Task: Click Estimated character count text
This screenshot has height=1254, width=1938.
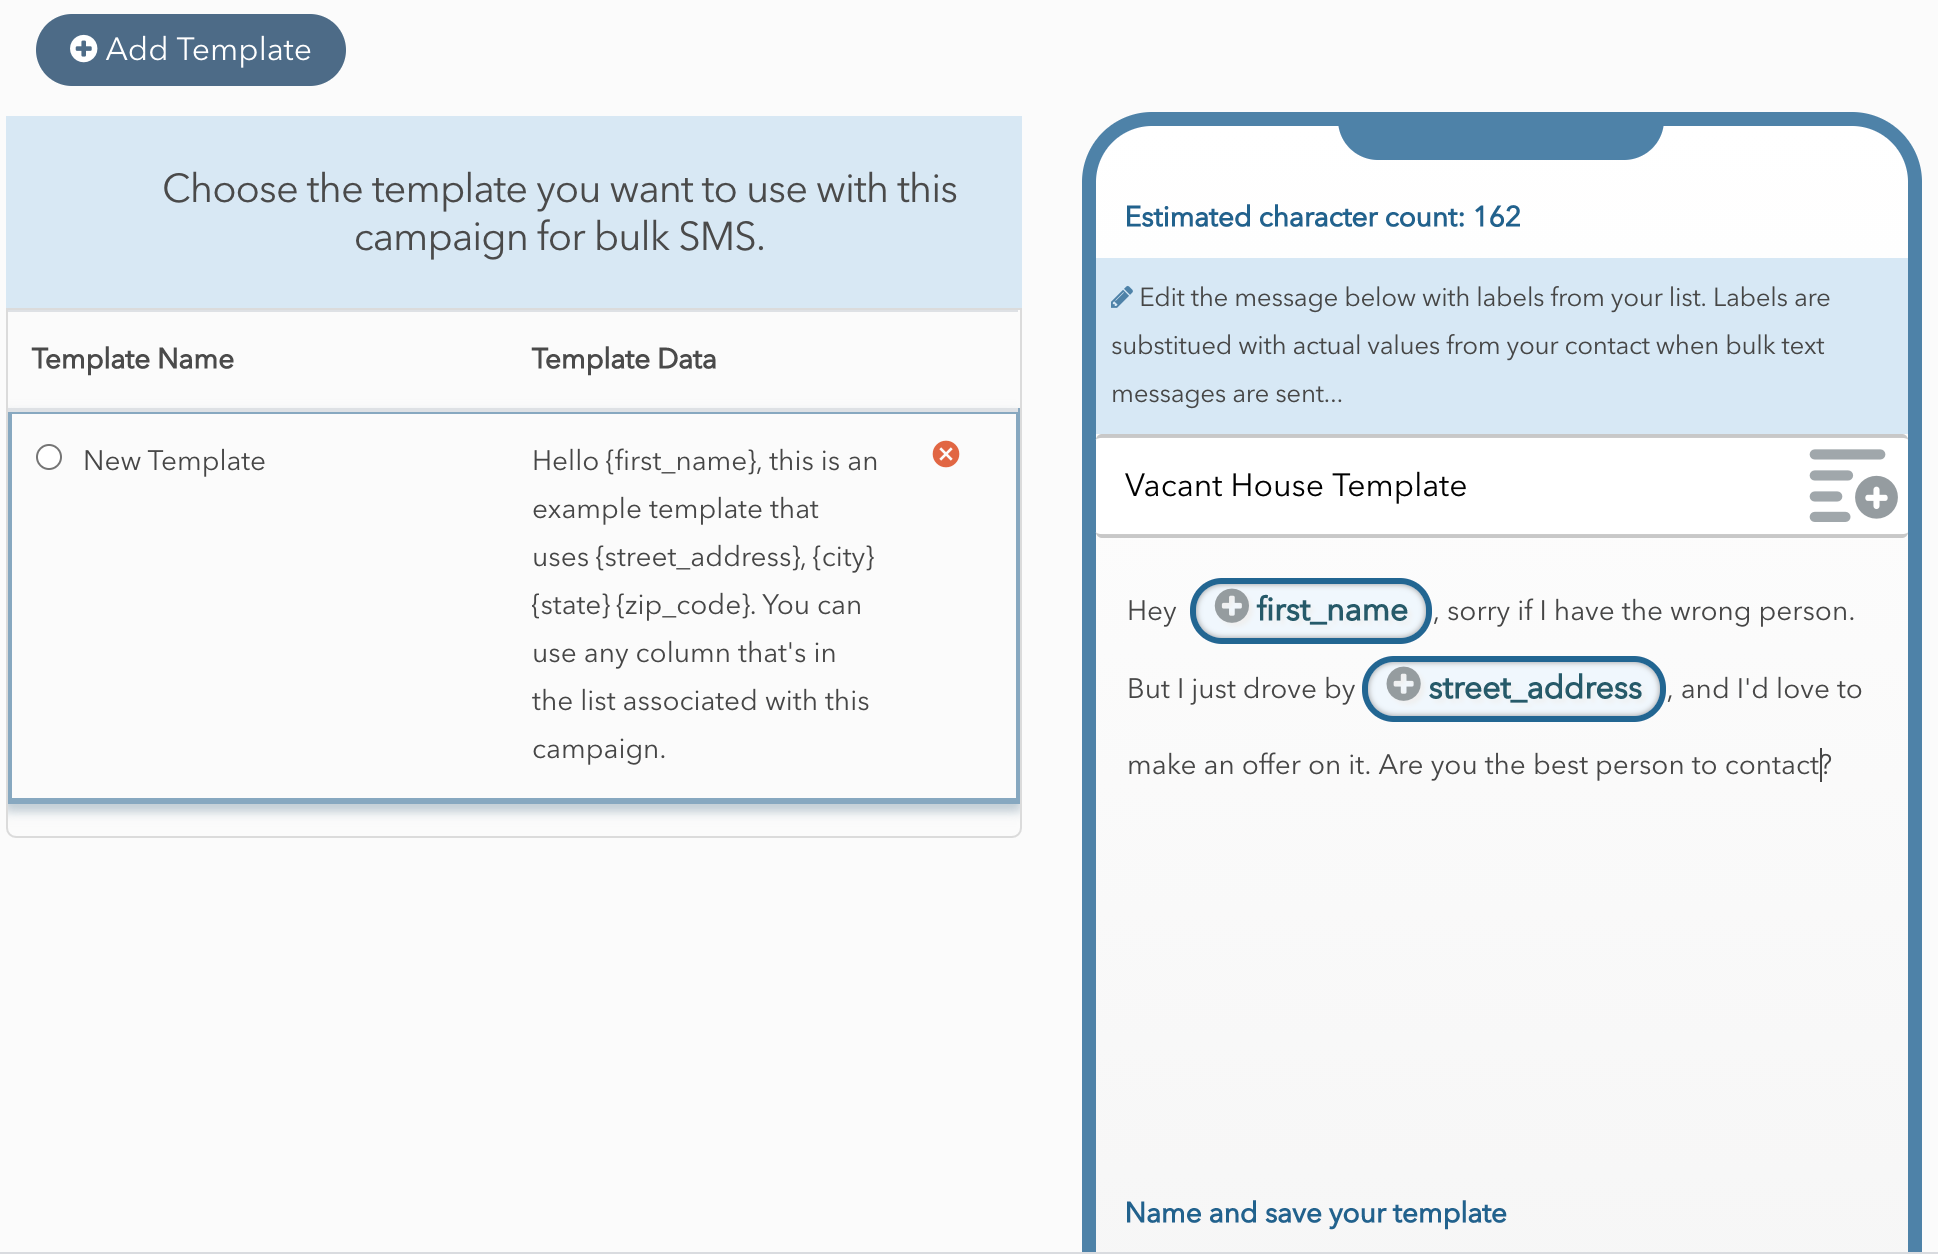Action: [x=1323, y=217]
